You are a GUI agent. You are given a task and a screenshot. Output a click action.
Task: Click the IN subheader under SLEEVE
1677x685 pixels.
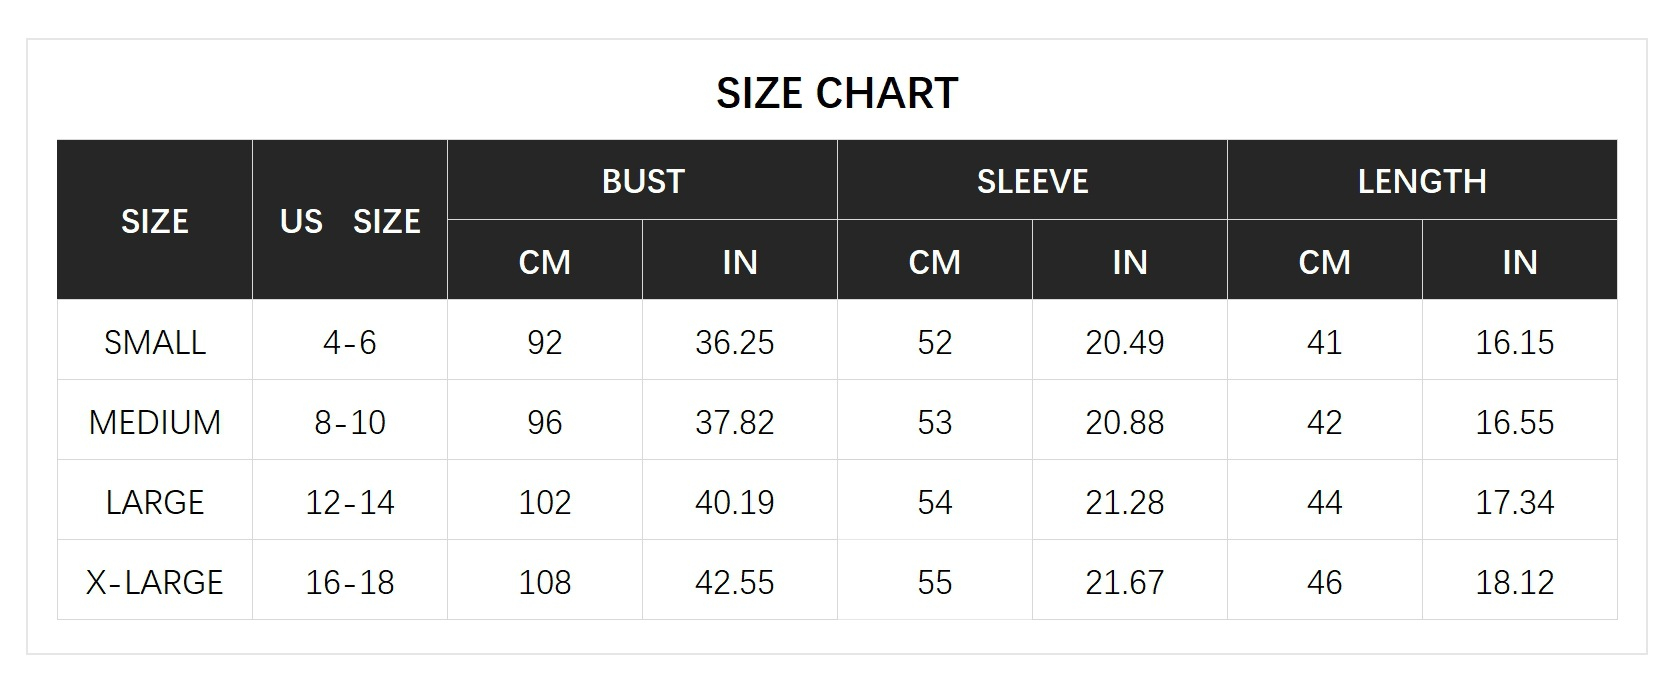(x=1129, y=262)
